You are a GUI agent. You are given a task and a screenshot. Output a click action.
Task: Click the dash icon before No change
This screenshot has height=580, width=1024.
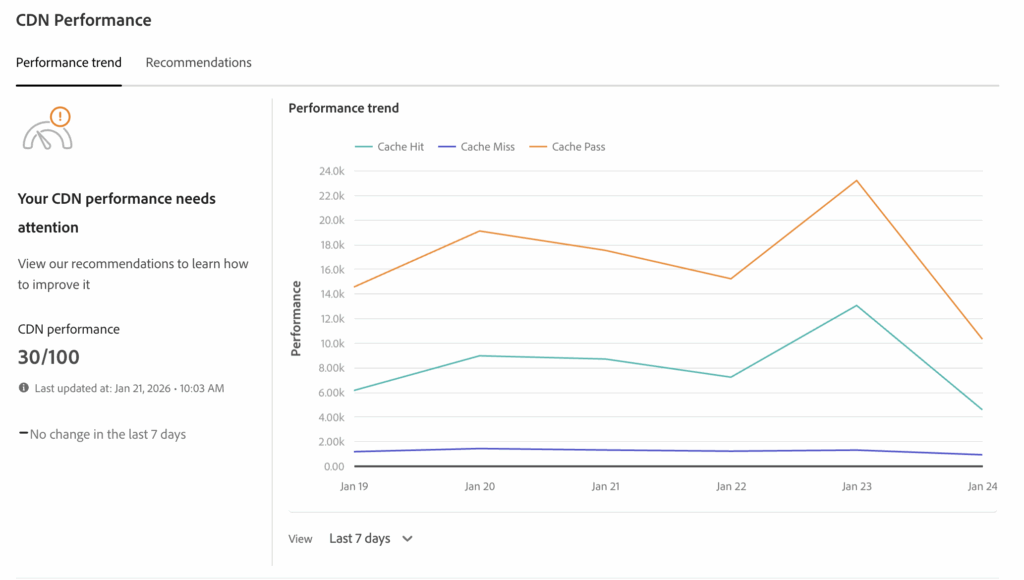click(23, 433)
